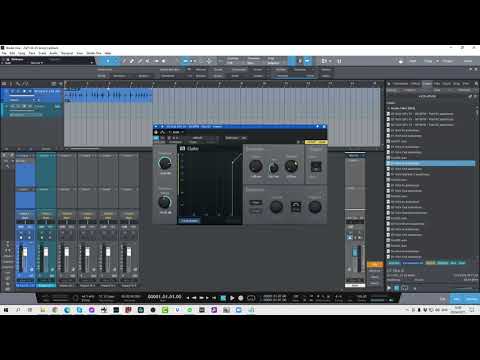The image size is (480, 360).
Task: Click the middle knob in the Gater upper right section
Action: point(273,167)
